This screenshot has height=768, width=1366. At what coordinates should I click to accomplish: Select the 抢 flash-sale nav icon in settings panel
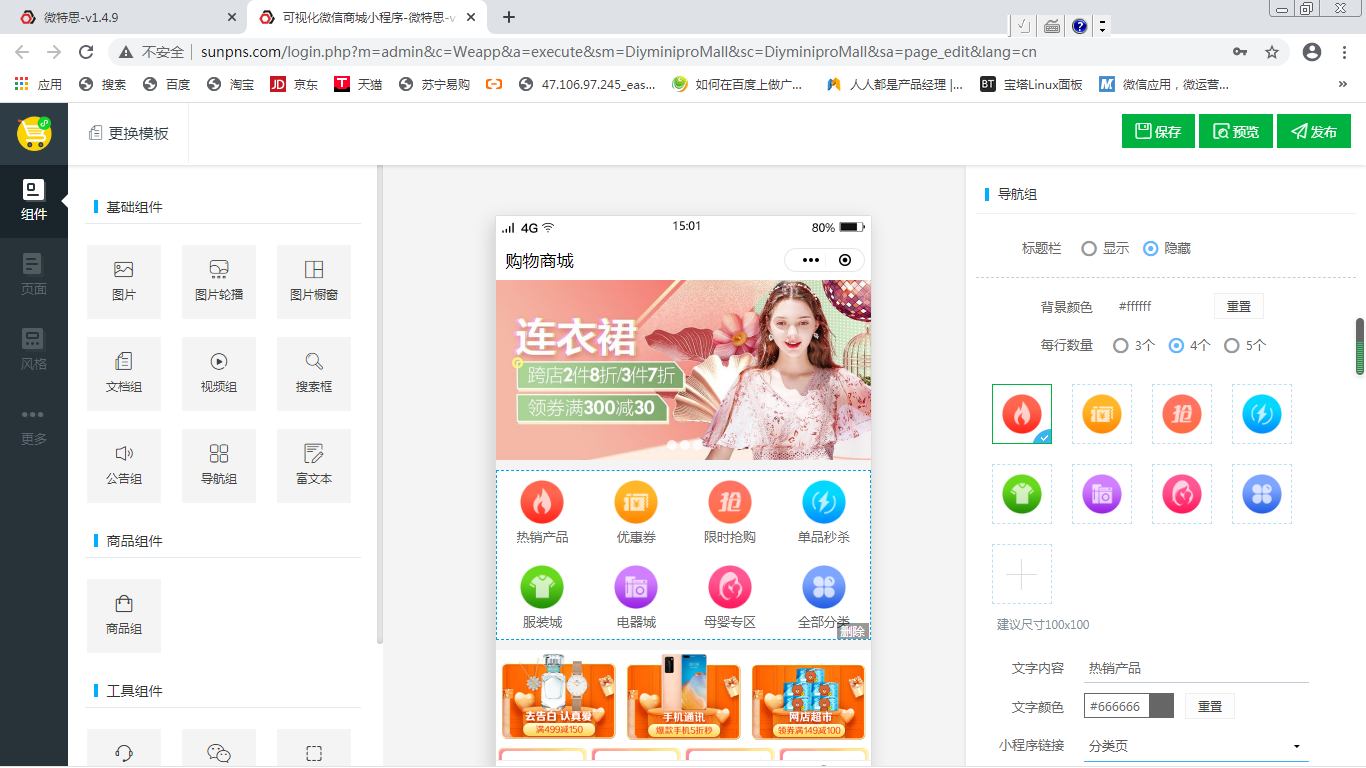1182,414
